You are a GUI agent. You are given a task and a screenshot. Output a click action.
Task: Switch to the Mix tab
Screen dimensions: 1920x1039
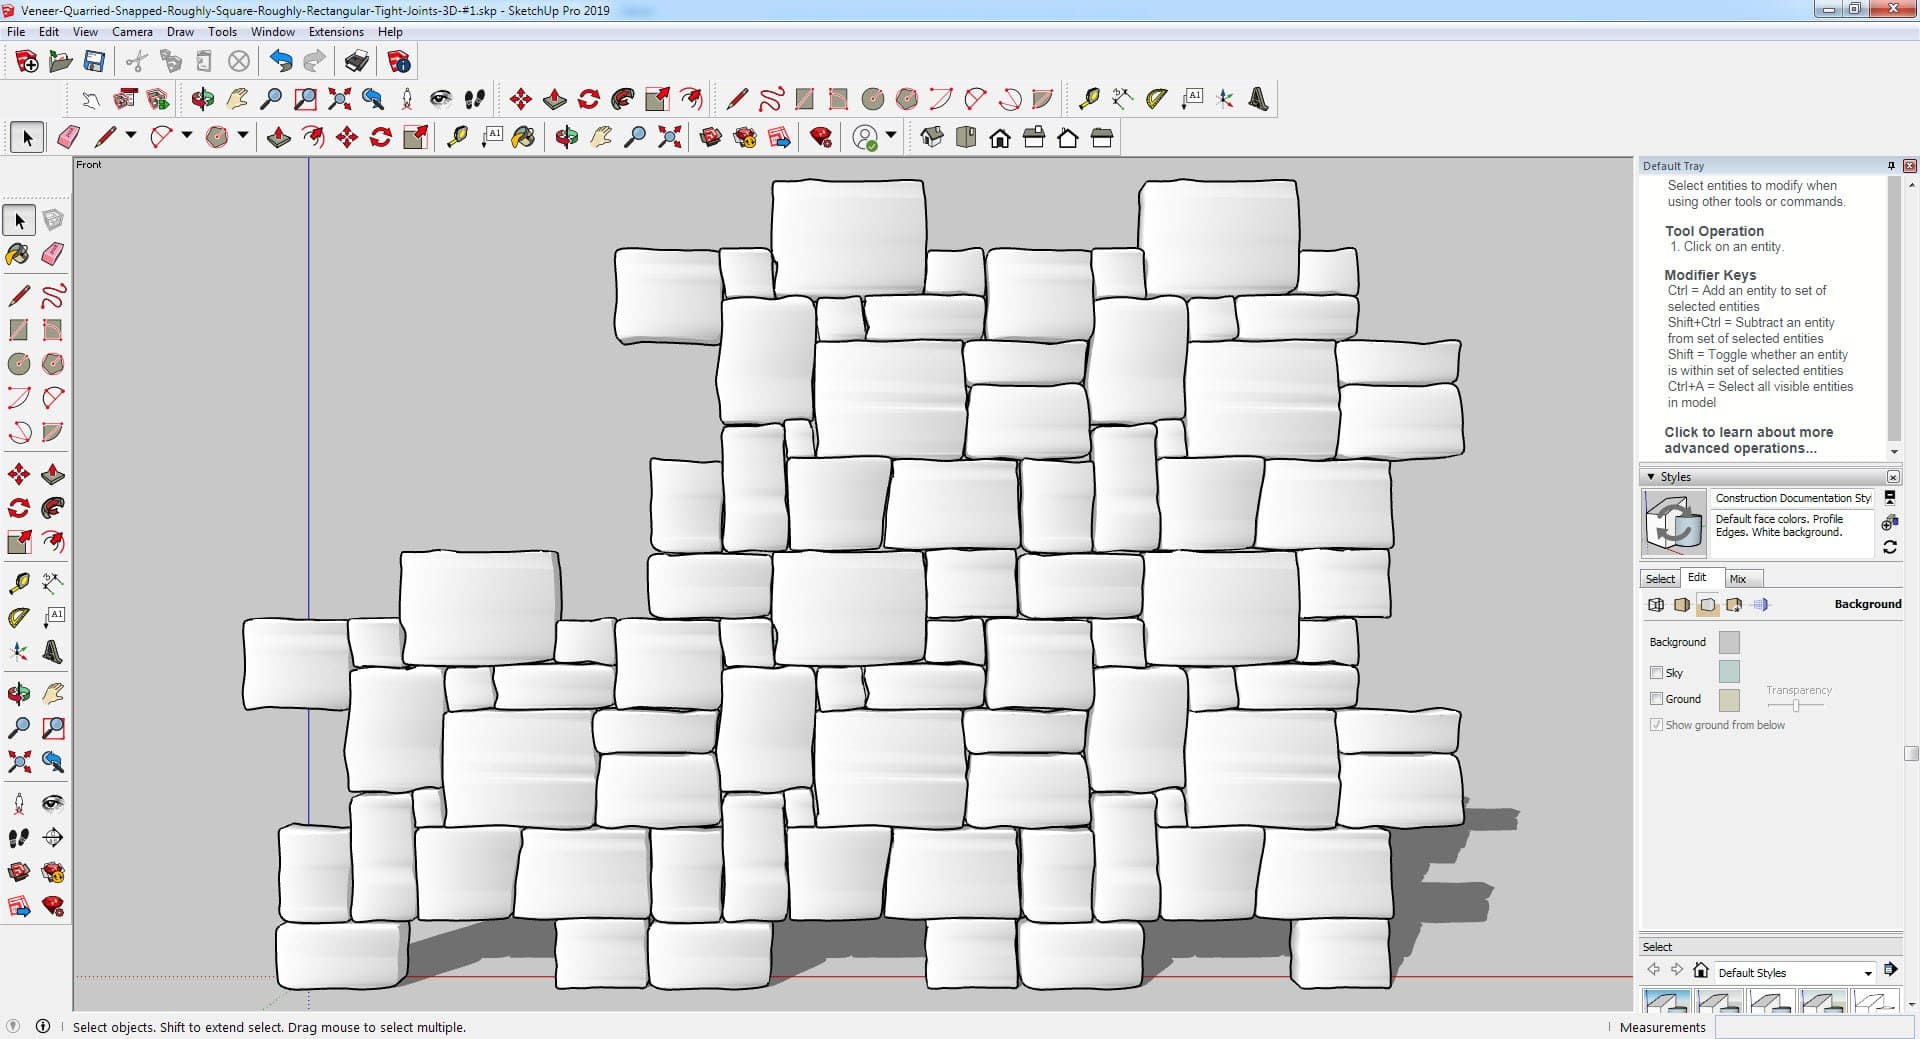1738,579
